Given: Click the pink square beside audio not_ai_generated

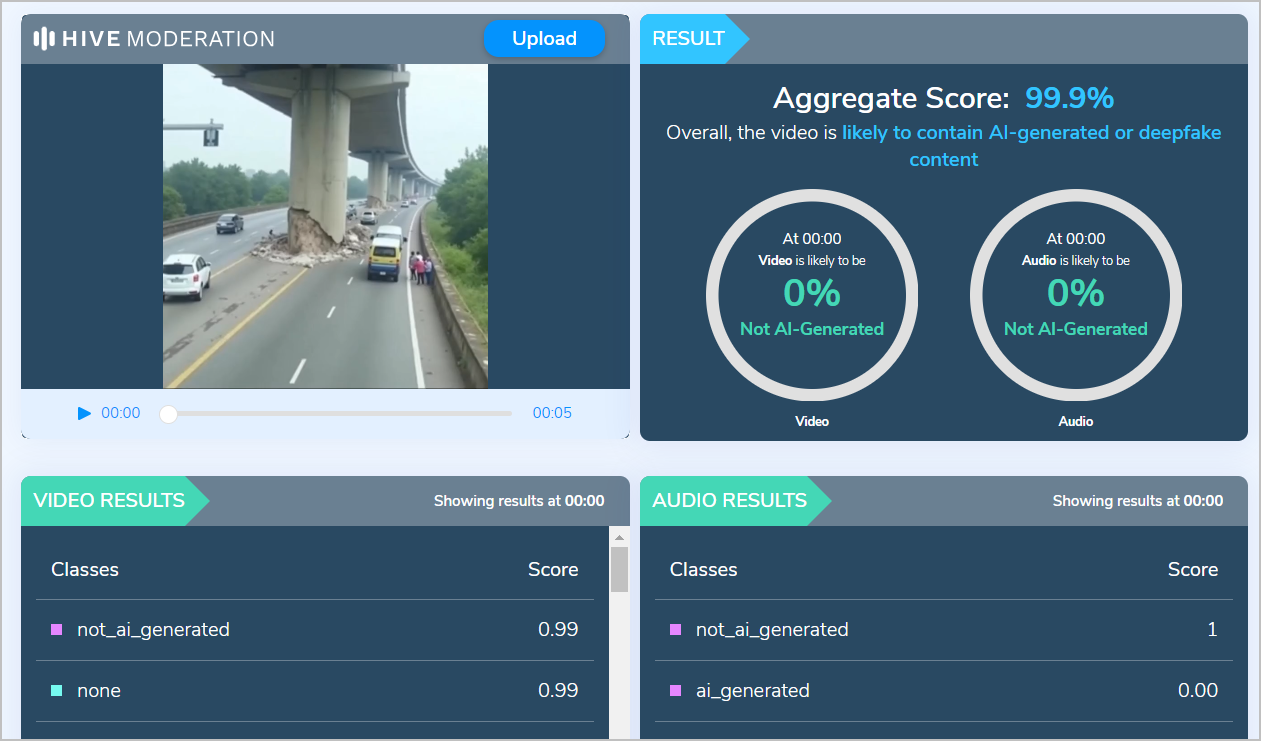Looking at the screenshot, I should pos(676,630).
